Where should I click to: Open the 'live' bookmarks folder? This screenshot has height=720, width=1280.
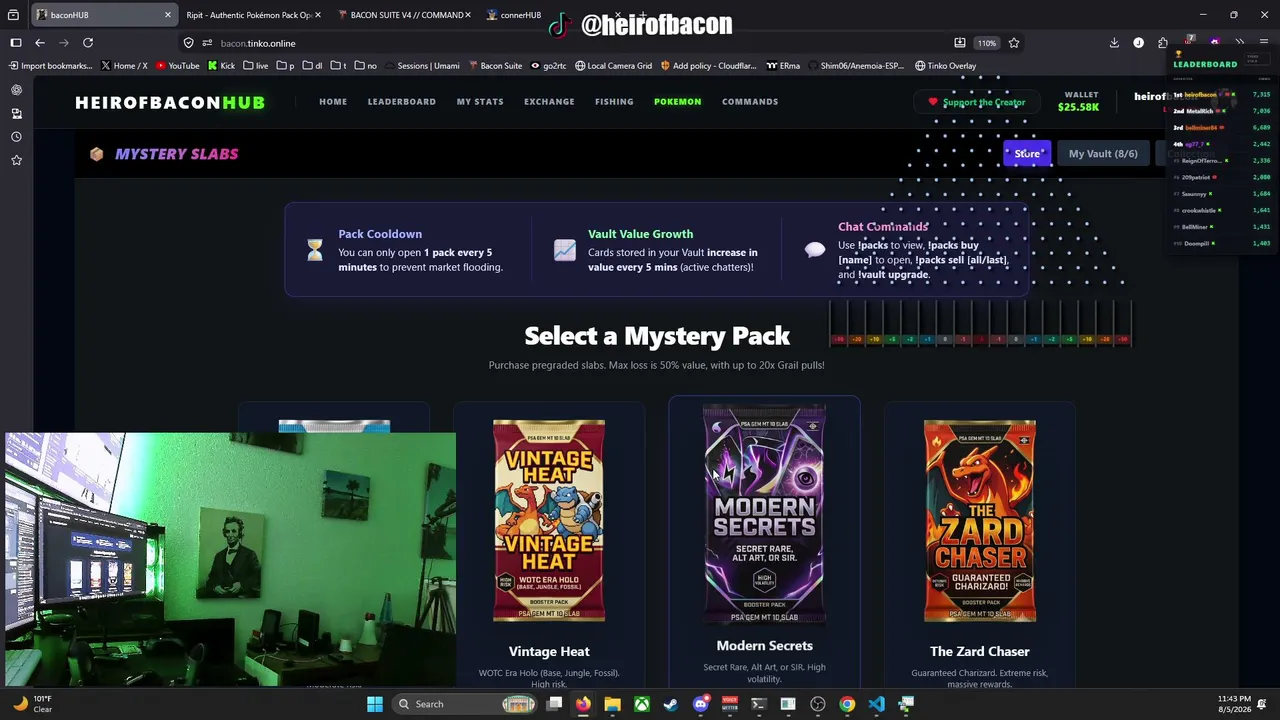click(x=256, y=66)
